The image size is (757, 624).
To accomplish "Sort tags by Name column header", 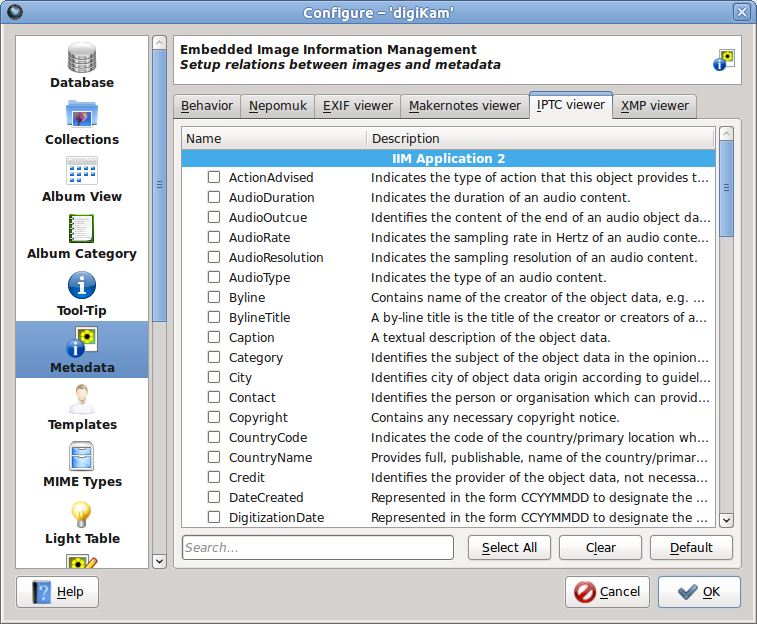I will click(274, 139).
